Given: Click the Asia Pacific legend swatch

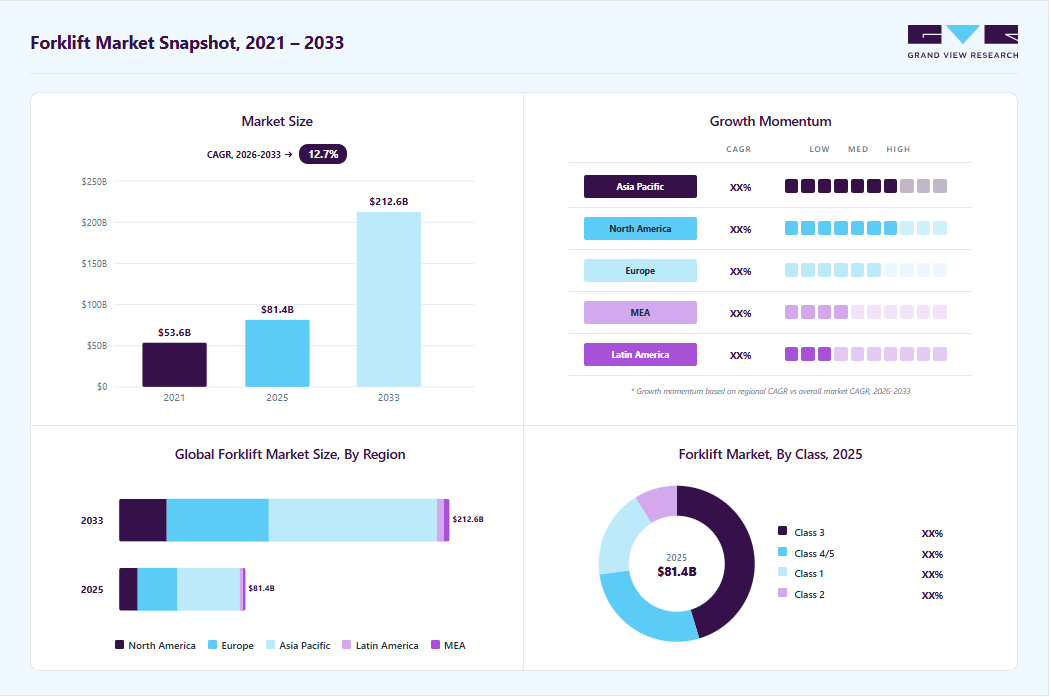Looking at the screenshot, I should [270, 645].
